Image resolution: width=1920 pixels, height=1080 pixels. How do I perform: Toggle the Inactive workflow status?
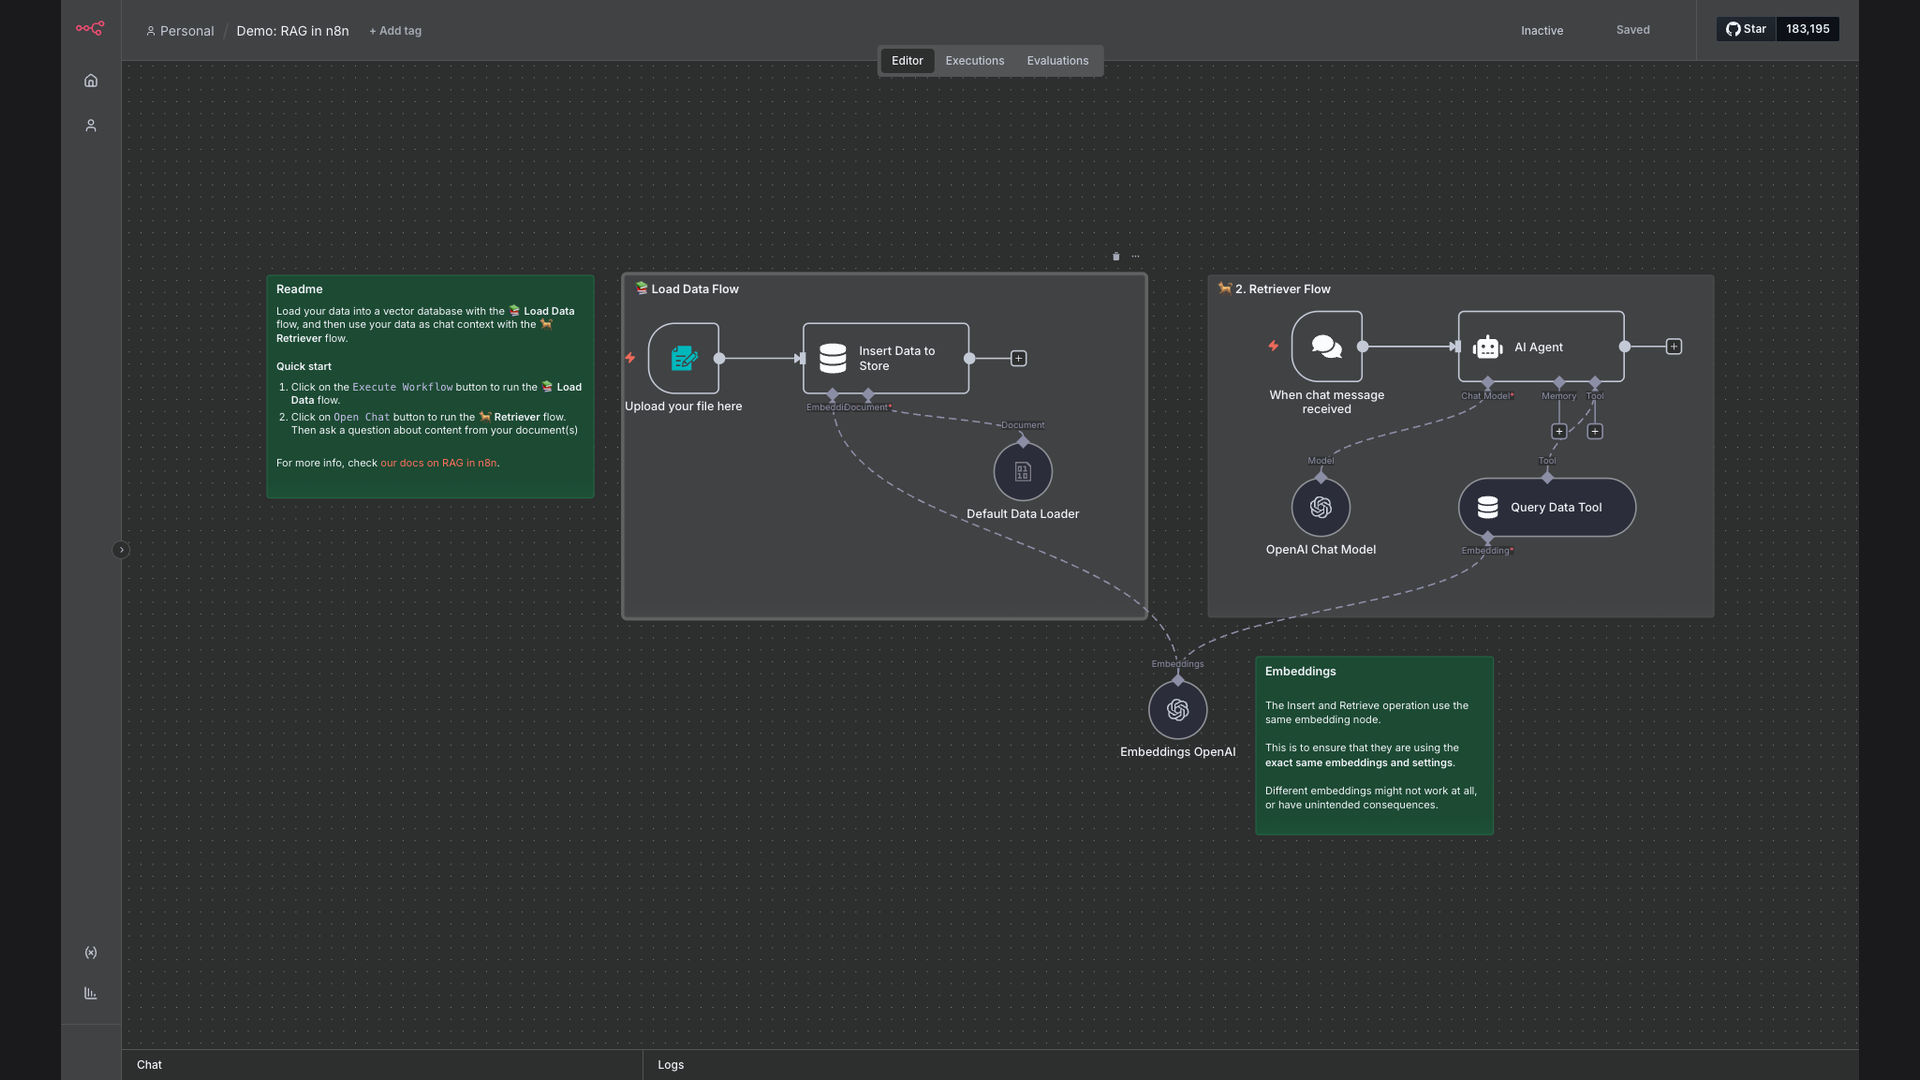1542,31
